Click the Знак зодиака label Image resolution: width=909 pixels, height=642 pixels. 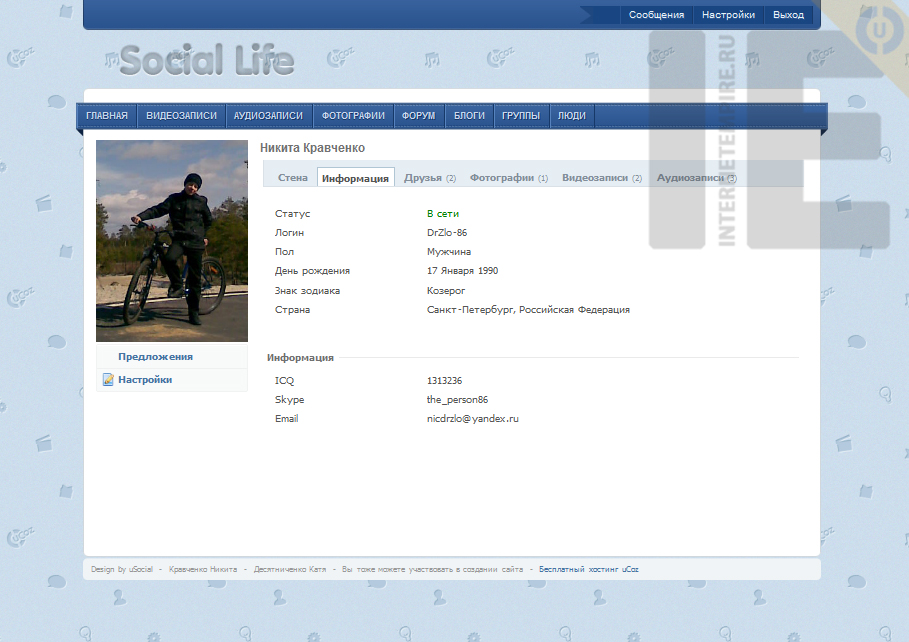307,291
